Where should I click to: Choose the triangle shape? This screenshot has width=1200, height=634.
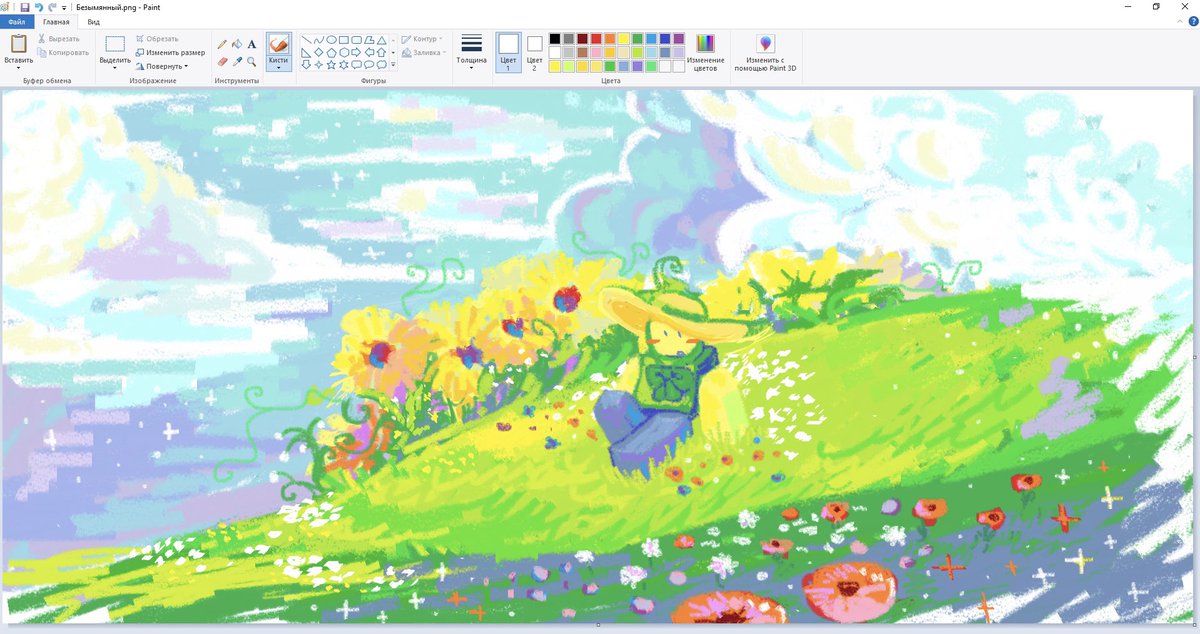click(x=381, y=40)
